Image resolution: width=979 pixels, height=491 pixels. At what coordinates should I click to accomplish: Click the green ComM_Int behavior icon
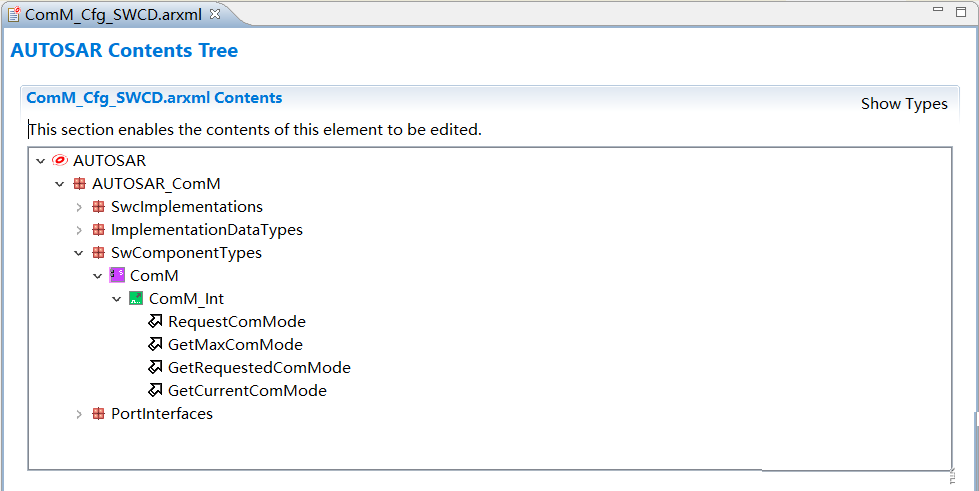pyautogui.click(x=136, y=298)
